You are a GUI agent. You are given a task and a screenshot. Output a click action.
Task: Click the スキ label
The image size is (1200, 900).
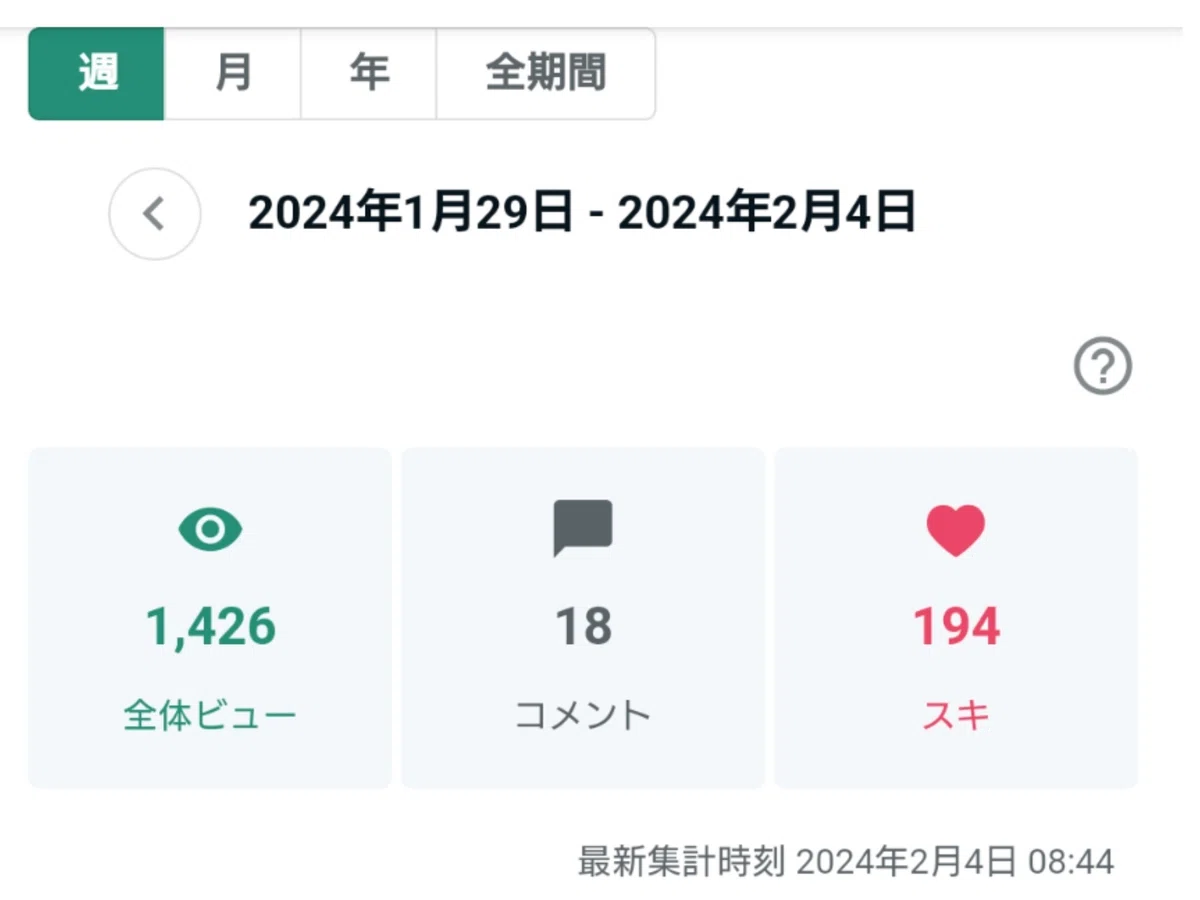point(956,715)
